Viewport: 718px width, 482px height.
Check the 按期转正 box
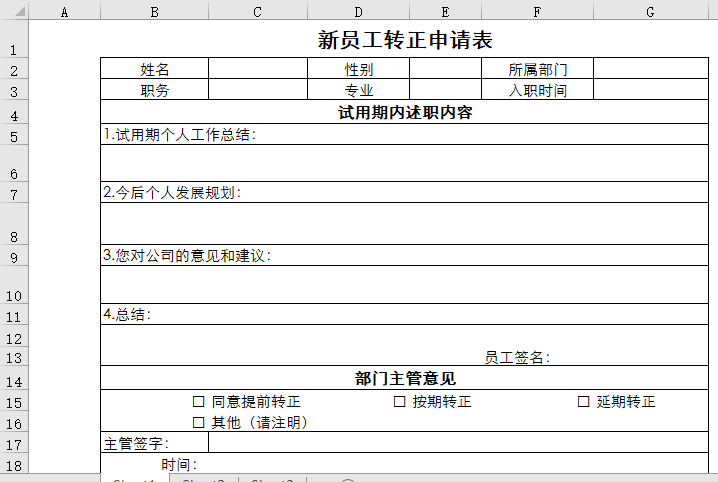tap(399, 402)
